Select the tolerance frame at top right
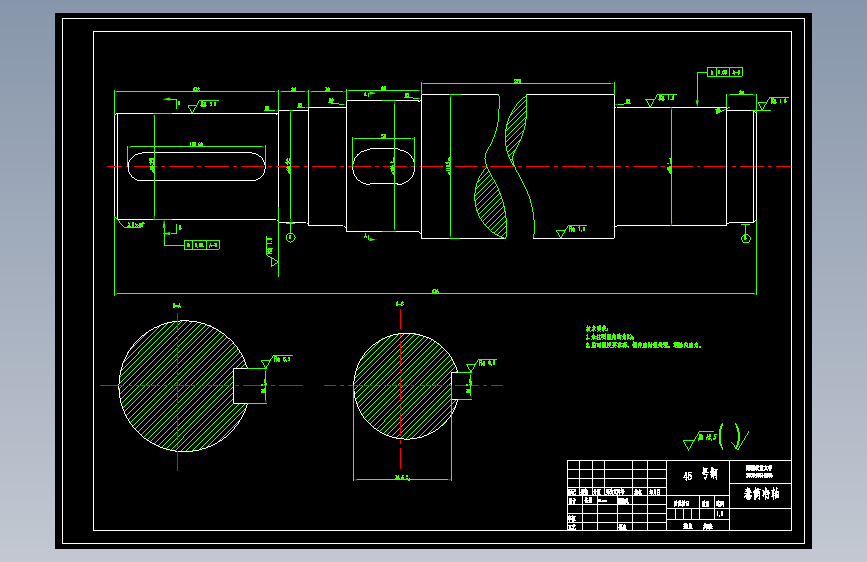867x562 pixels. pos(725,72)
